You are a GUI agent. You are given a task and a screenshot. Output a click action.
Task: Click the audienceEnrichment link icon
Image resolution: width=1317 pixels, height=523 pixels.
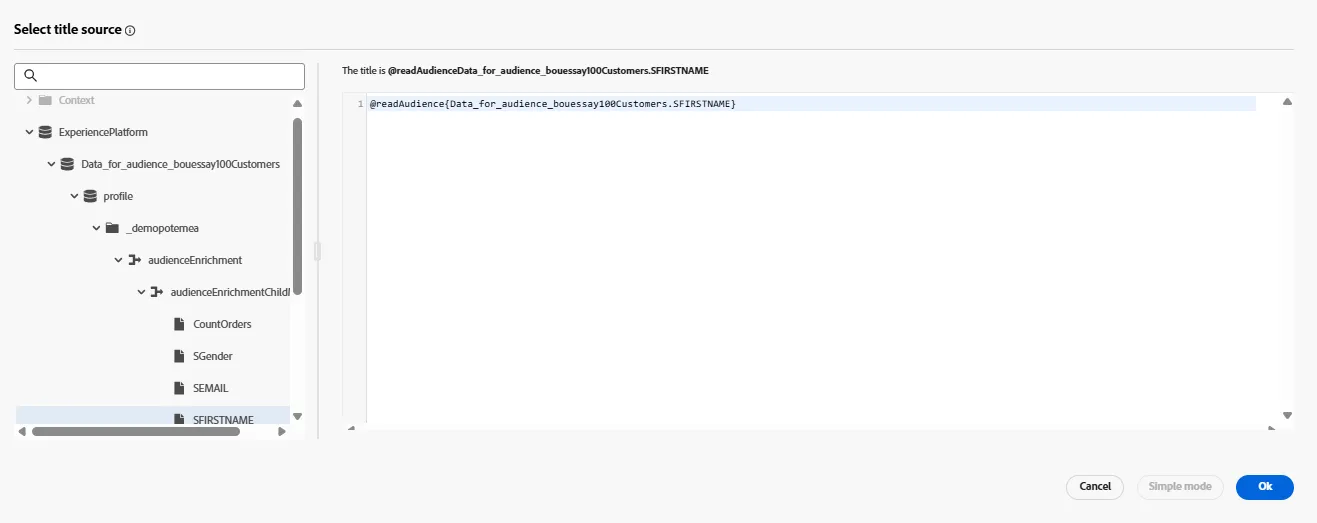tap(134, 260)
